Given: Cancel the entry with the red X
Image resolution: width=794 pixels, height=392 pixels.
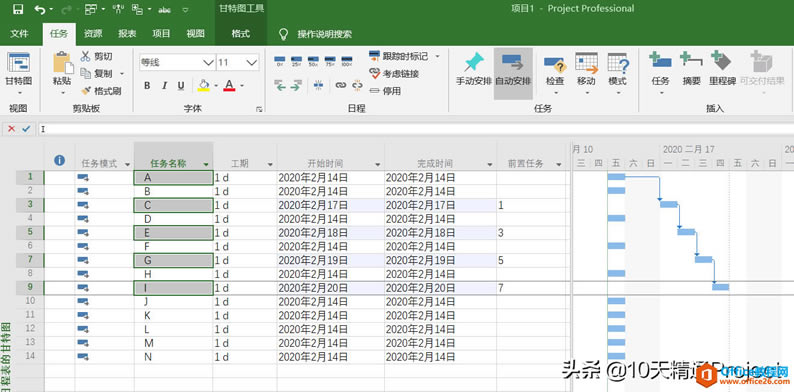Looking at the screenshot, I should (x=11, y=129).
